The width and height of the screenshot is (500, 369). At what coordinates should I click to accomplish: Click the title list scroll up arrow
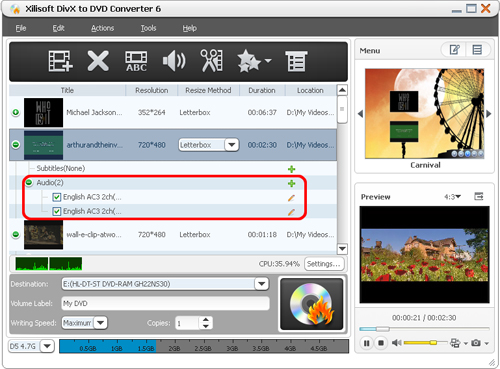point(342,90)
